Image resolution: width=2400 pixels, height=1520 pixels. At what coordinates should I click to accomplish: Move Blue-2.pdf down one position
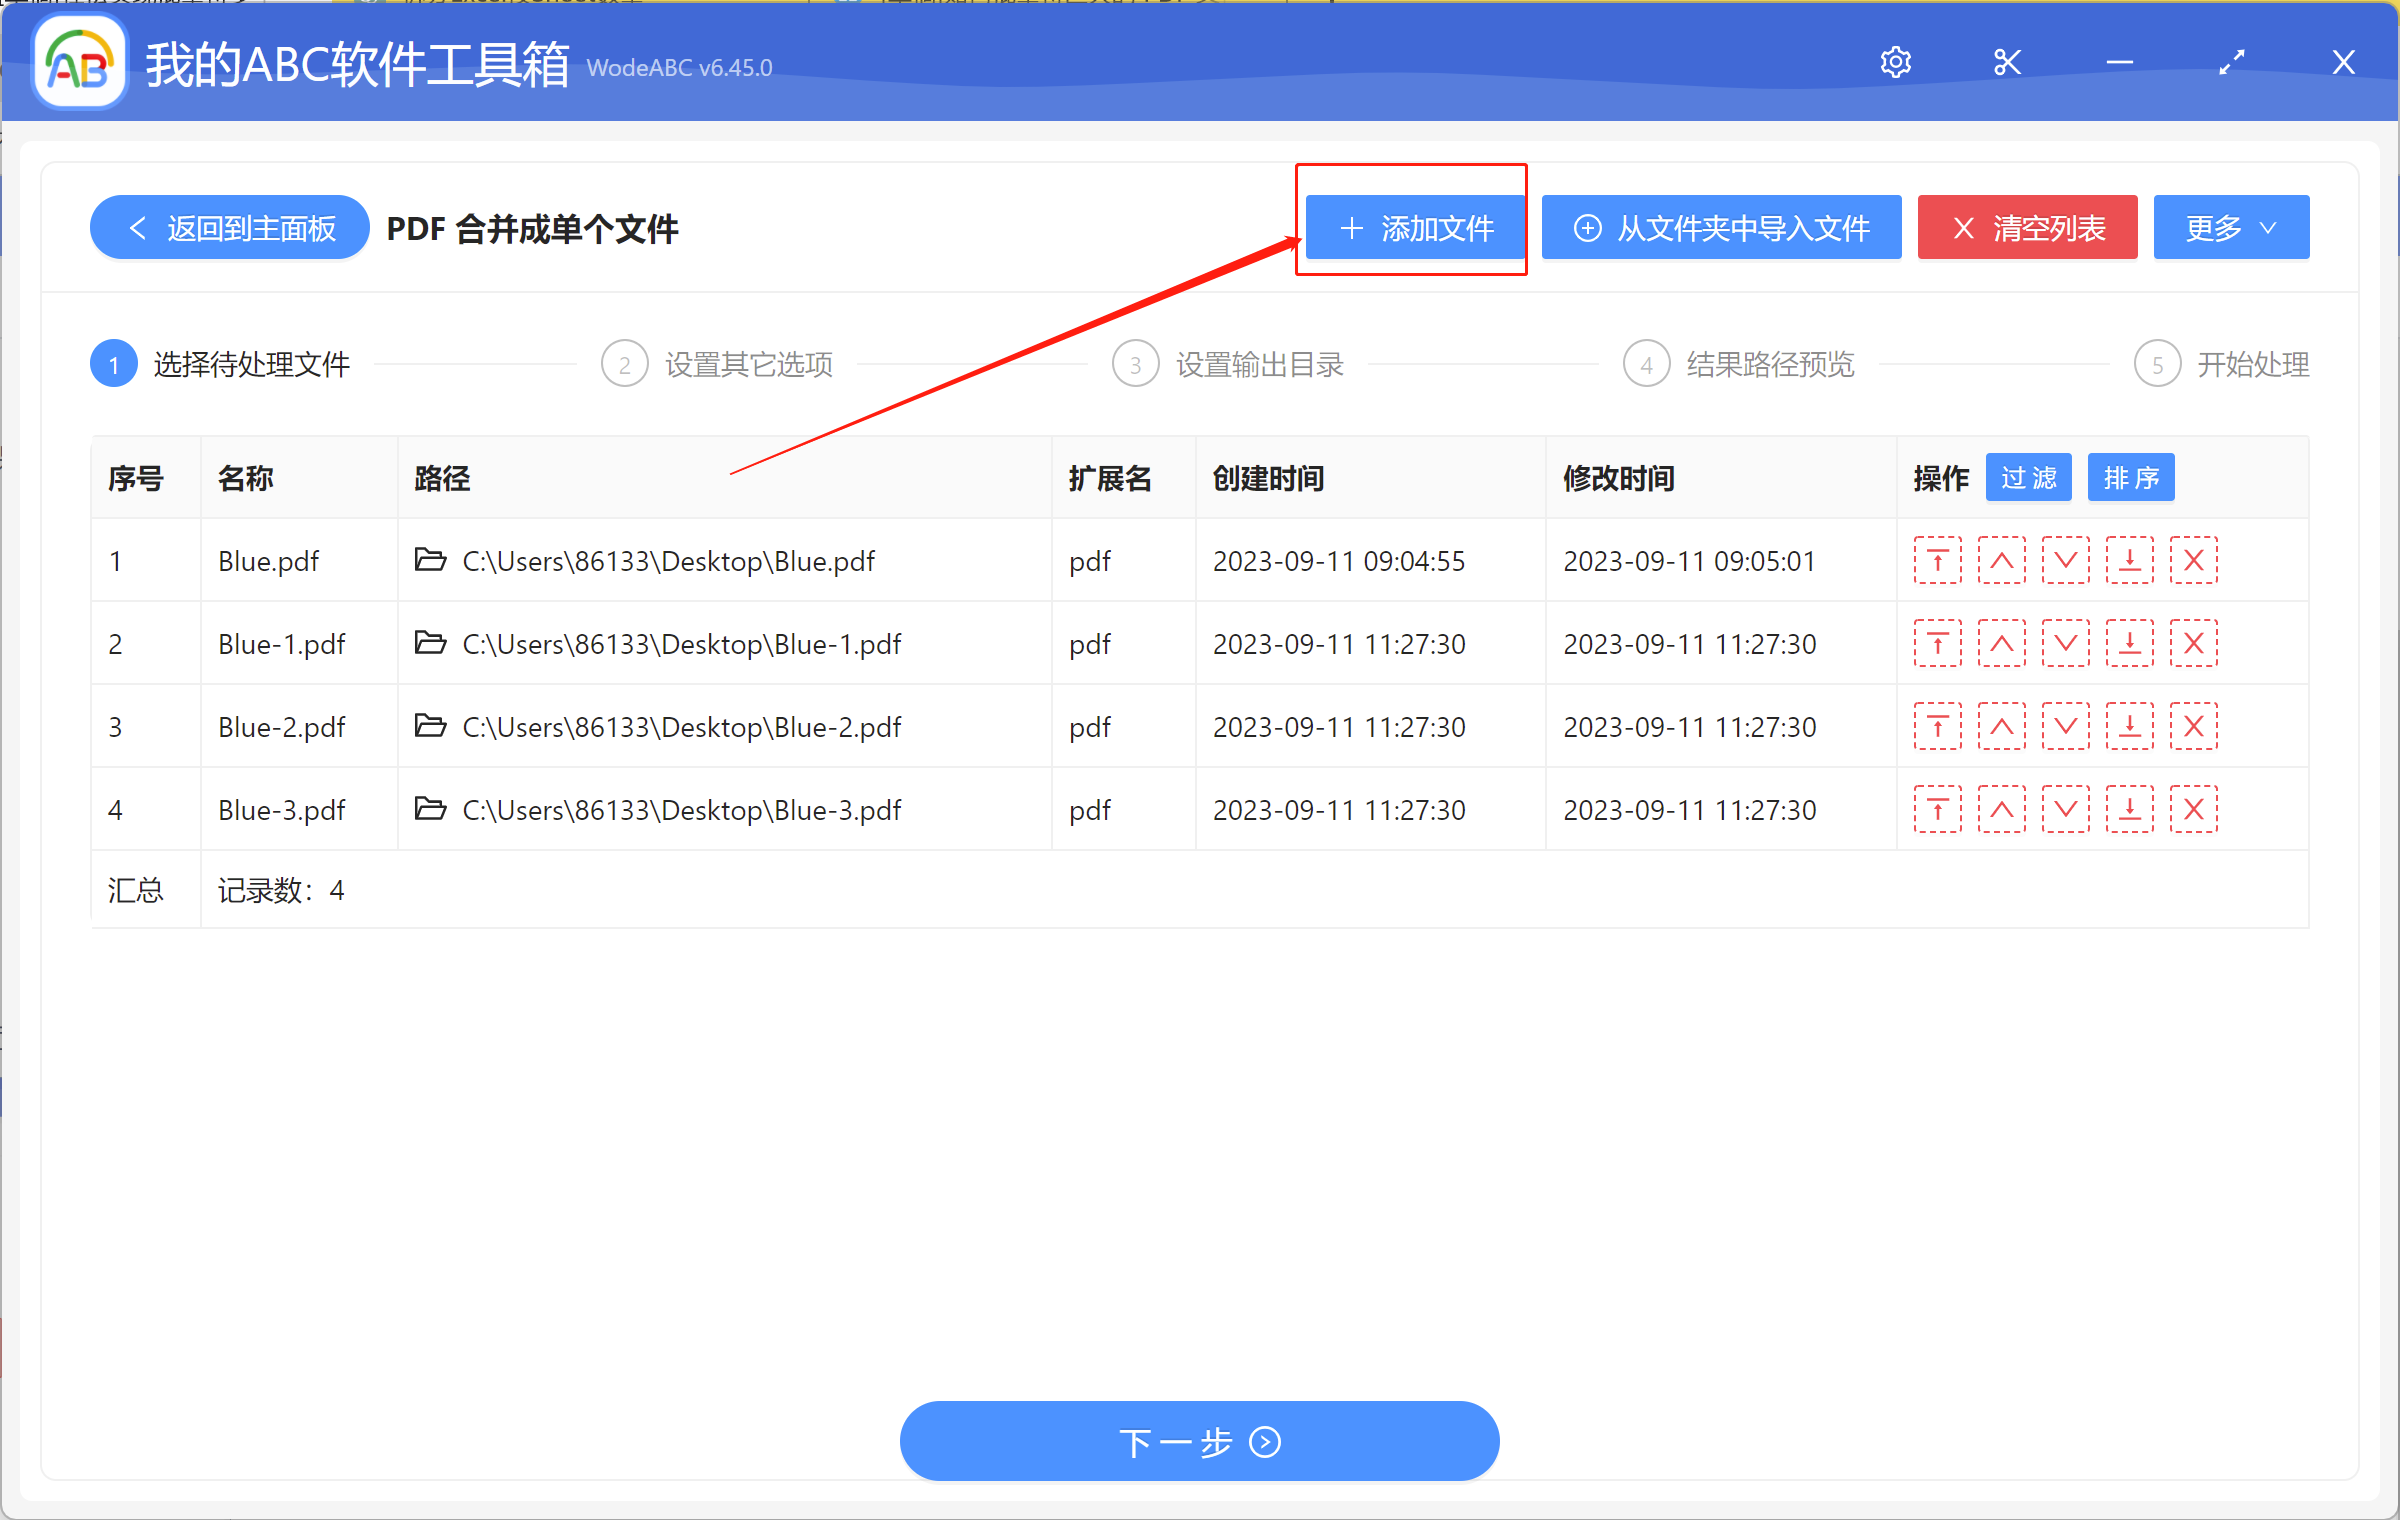pyautogui.click(x=2065, y=726)
